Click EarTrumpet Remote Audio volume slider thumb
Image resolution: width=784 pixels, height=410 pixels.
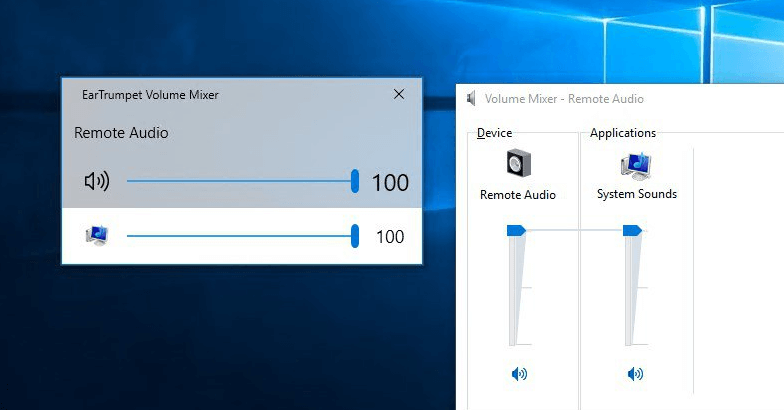pyautogui.click(x=355, y=181)
